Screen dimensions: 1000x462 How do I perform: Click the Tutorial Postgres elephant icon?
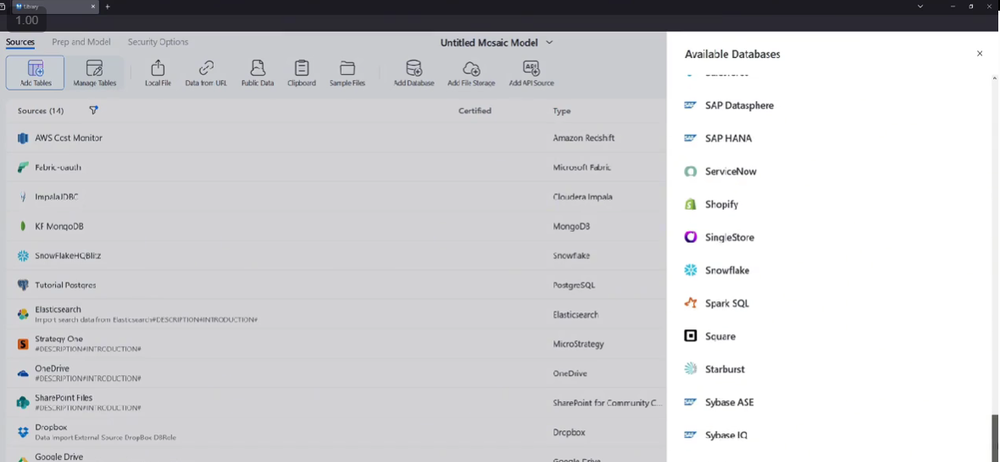coord(23,285)
